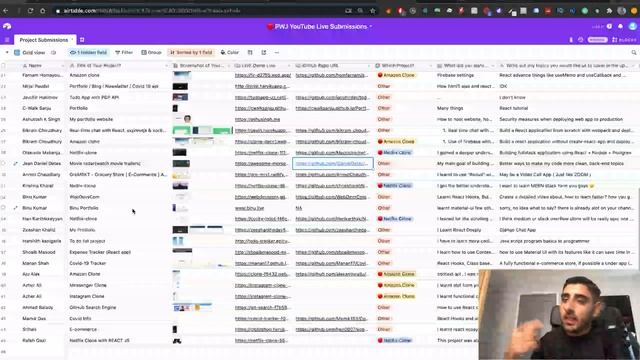Select the Project Submissions table tab
Screen dimensions: 640x360
click(x=44, y=40)
